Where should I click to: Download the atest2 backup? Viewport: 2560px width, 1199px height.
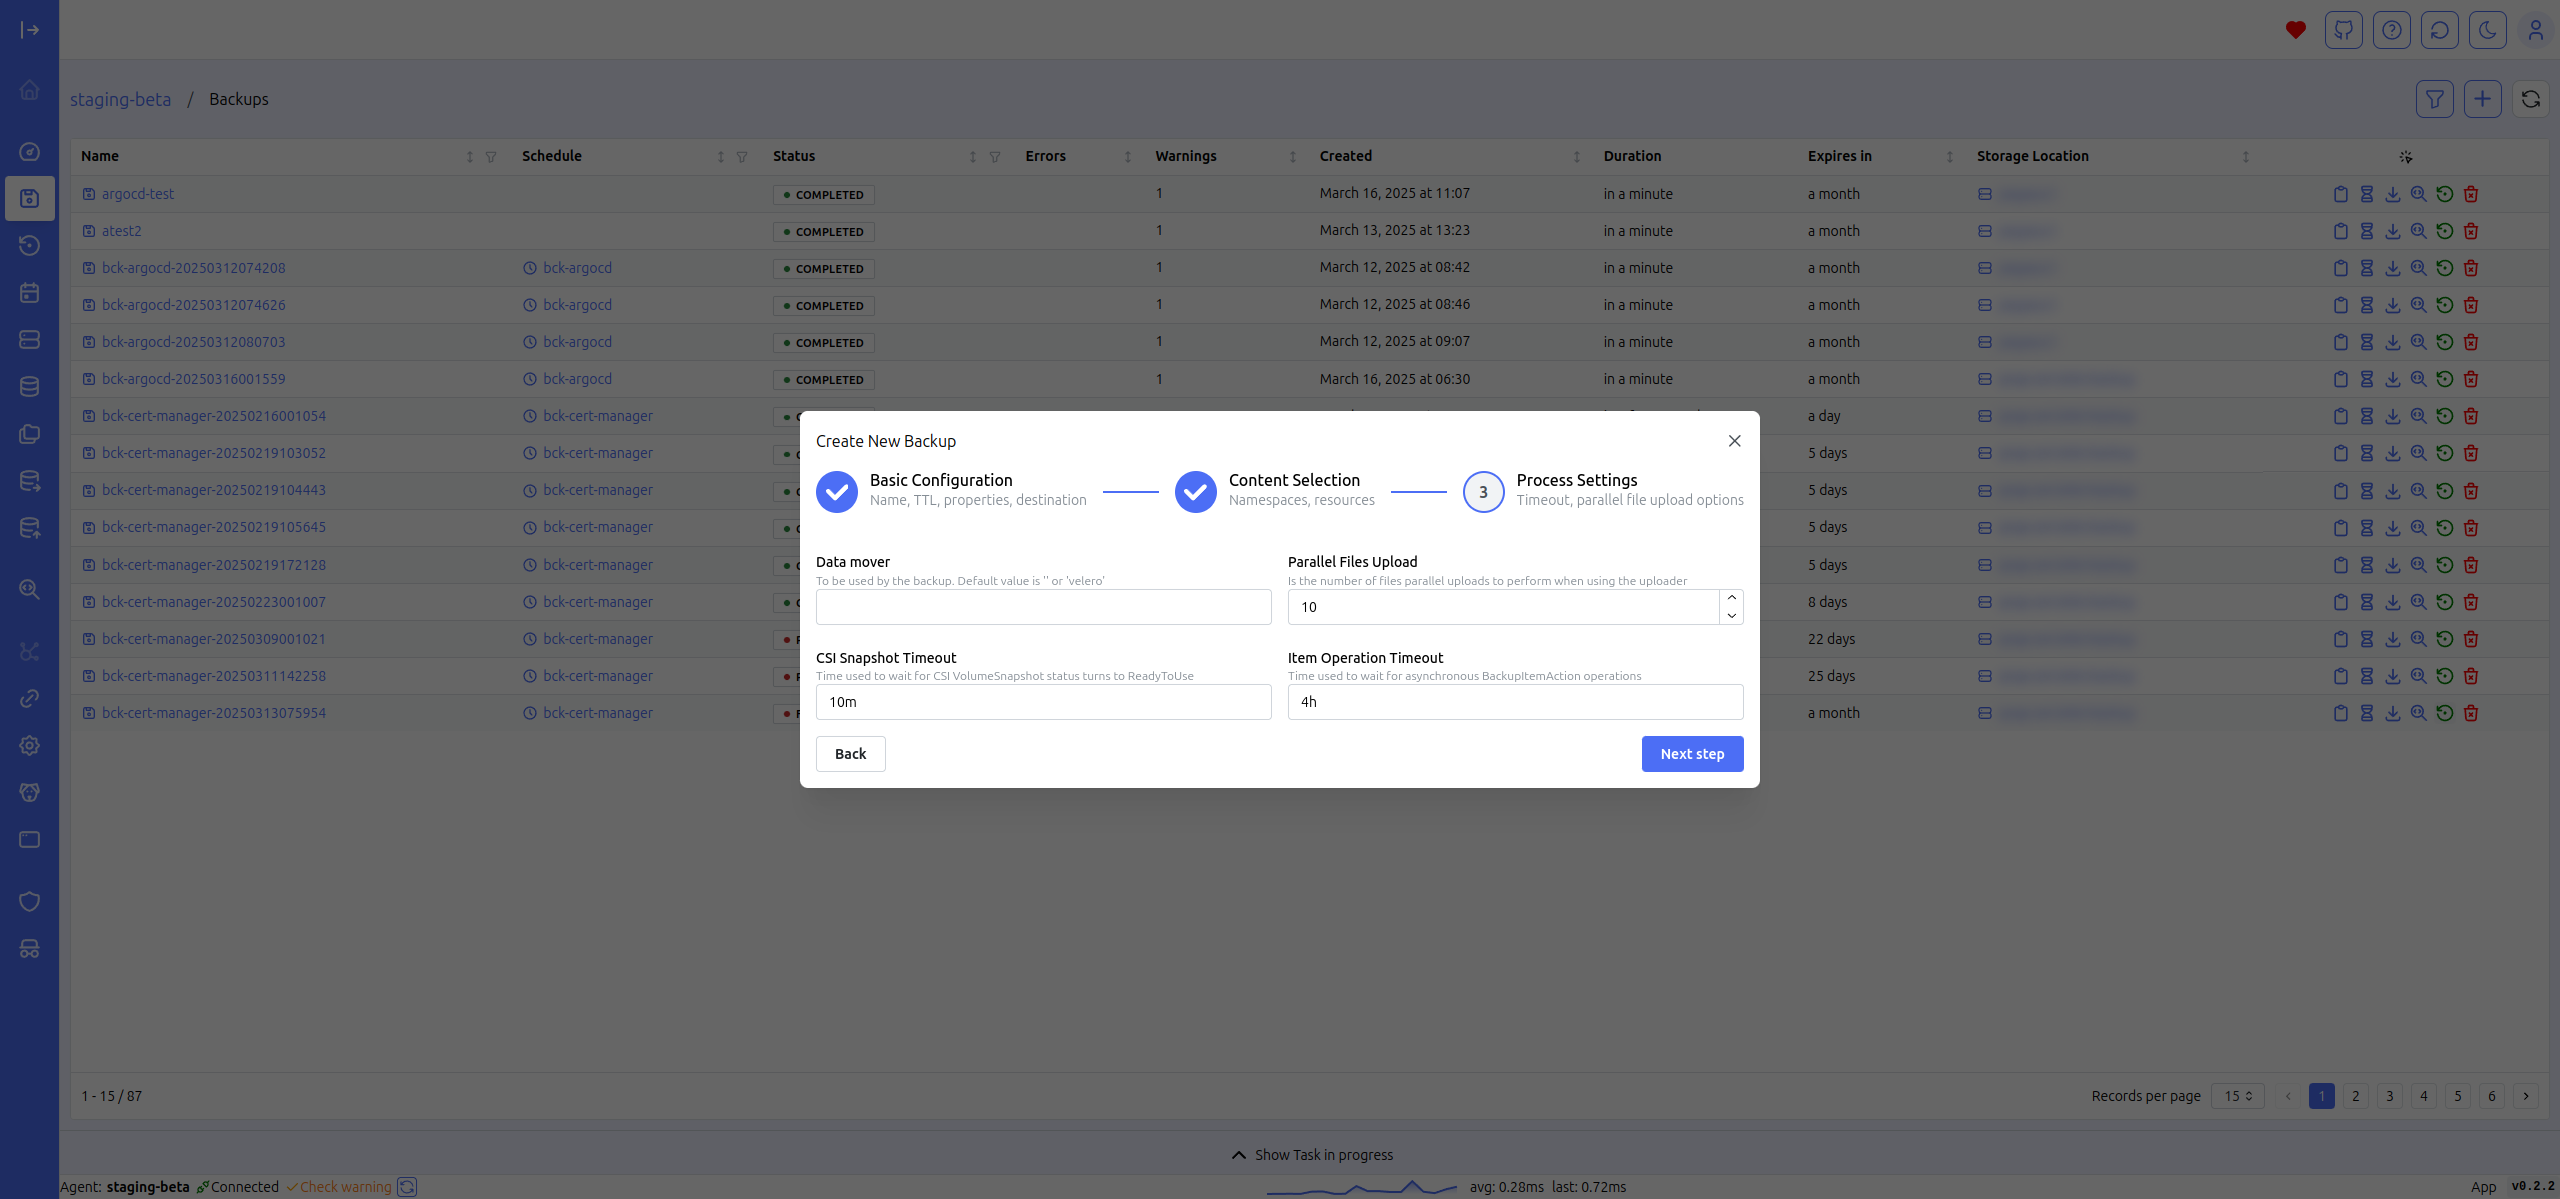point(2392,231)
